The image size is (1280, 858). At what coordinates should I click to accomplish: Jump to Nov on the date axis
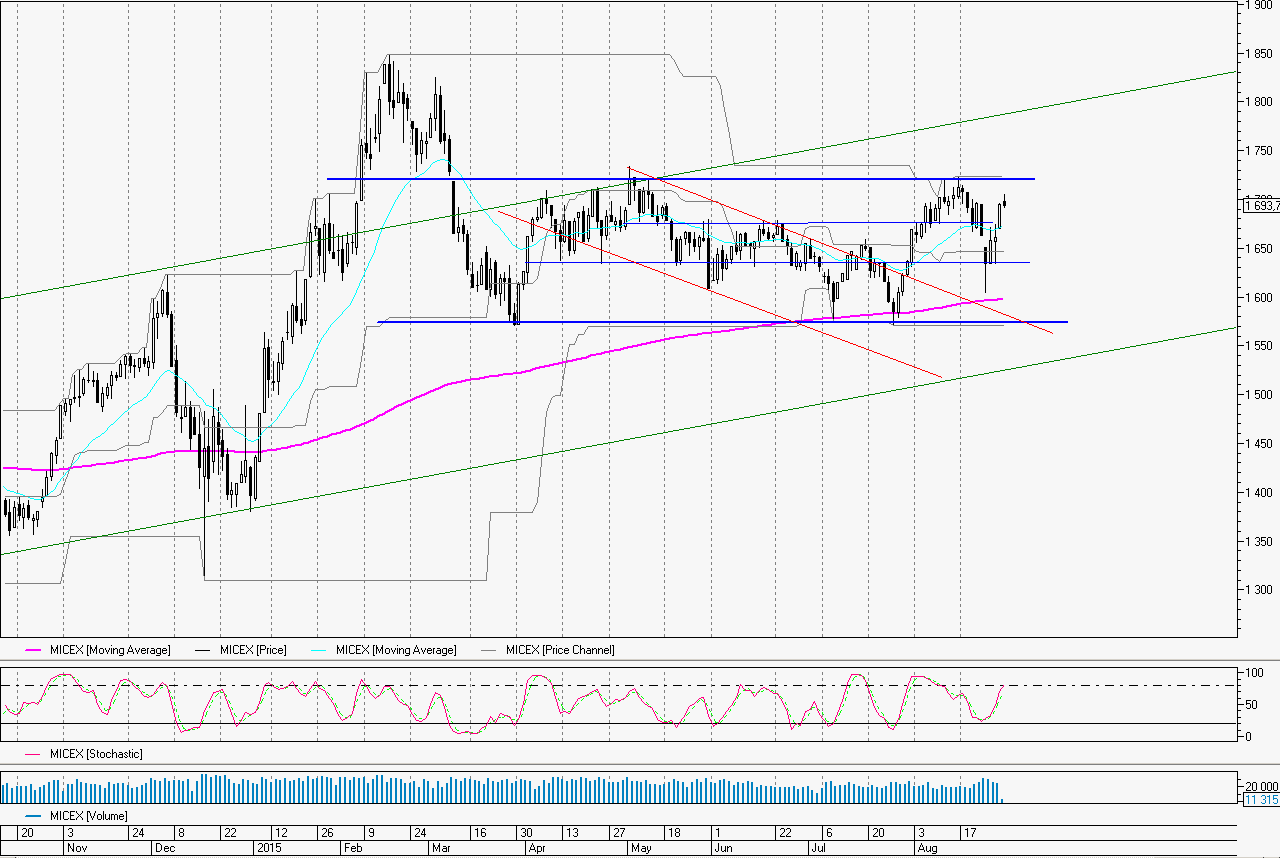(x=76, y=847)
